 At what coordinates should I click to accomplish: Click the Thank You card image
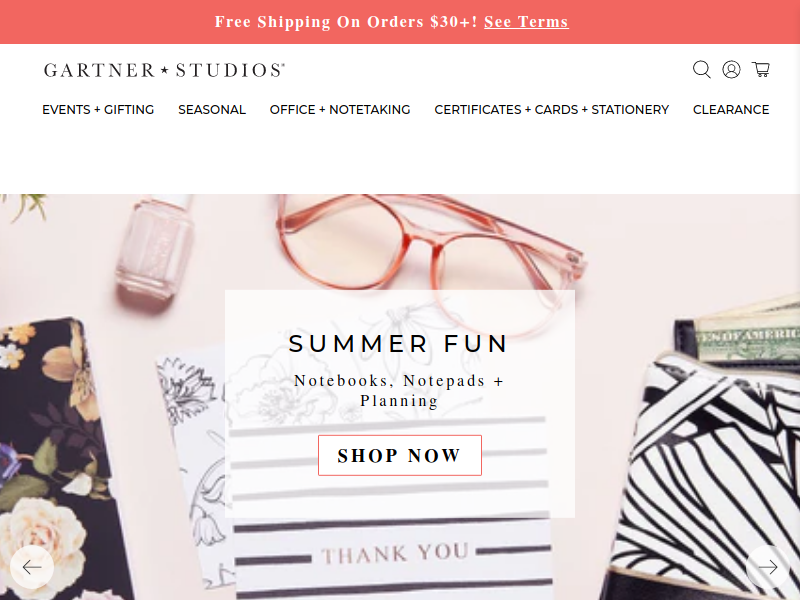[x=393, y=554]
